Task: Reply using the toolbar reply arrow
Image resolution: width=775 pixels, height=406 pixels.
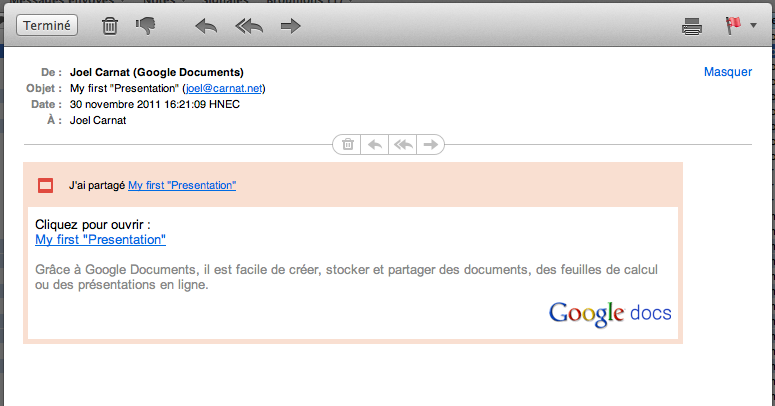Action: tap(206, 26)
